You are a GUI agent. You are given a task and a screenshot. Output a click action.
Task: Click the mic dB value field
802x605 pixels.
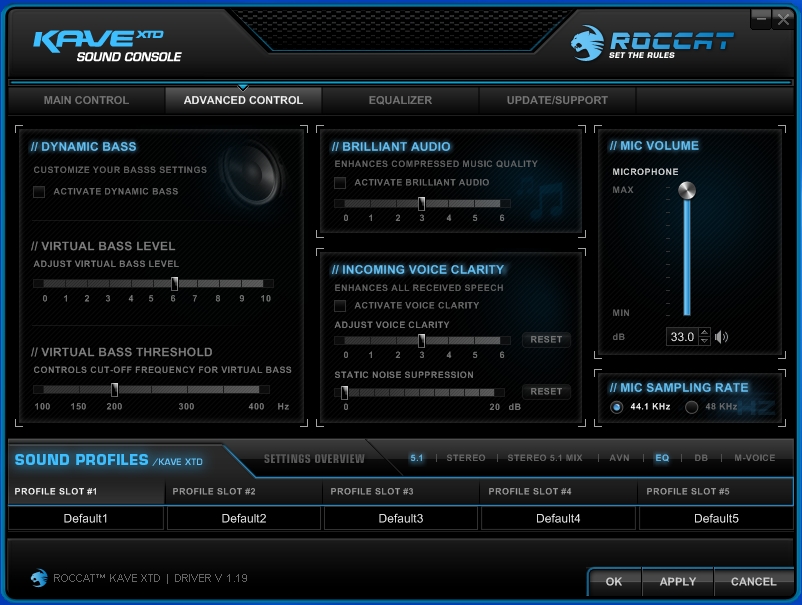(x=682, y=337)
